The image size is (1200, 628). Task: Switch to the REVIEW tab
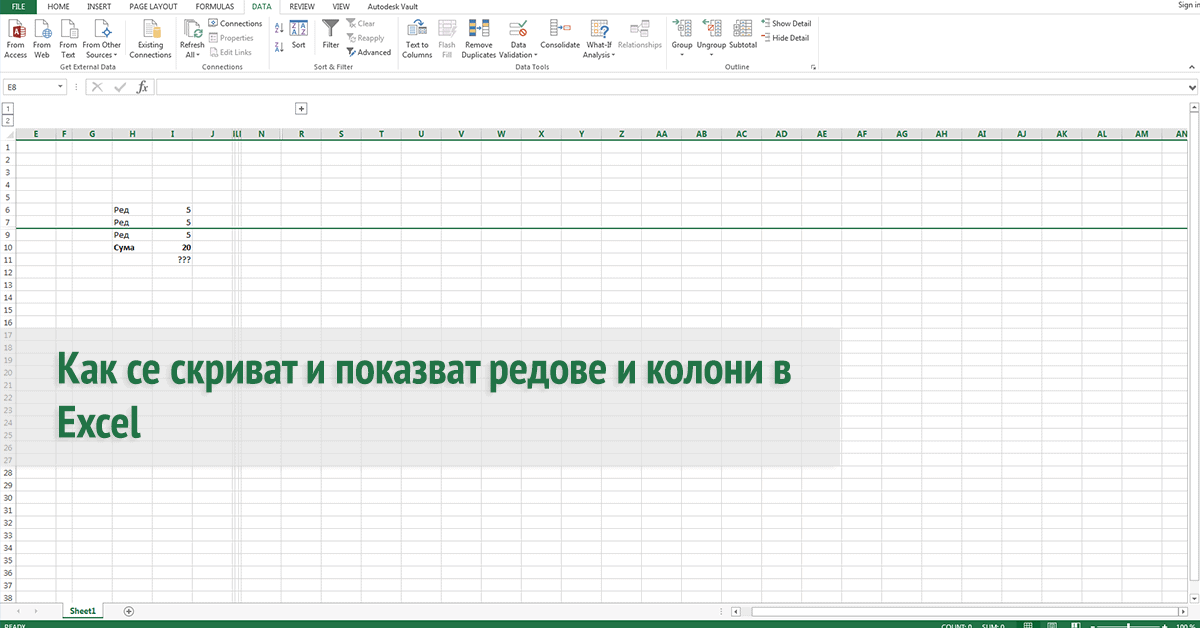tap(302, 5)
